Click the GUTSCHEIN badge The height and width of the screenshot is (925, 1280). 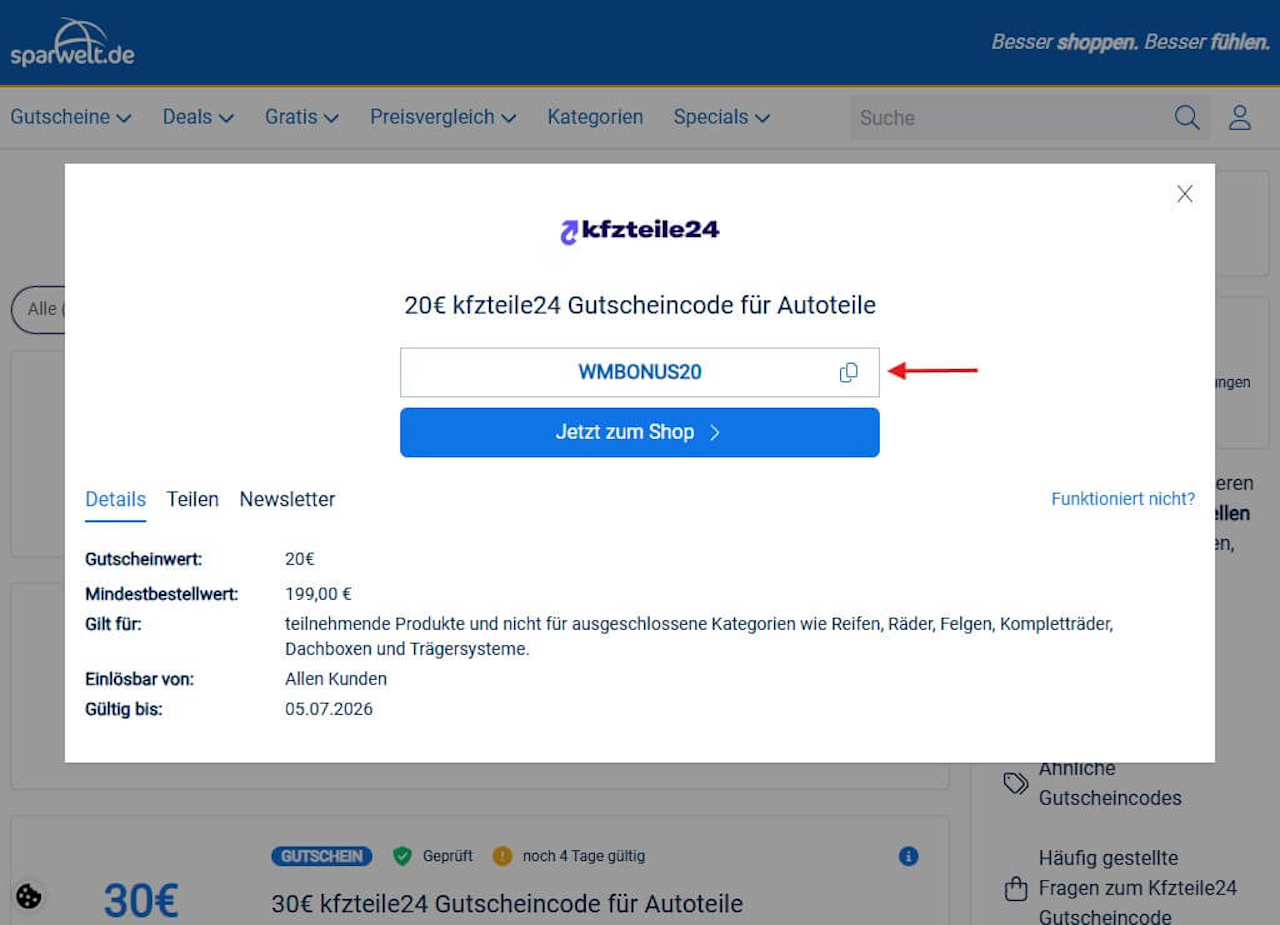[321, 856]
